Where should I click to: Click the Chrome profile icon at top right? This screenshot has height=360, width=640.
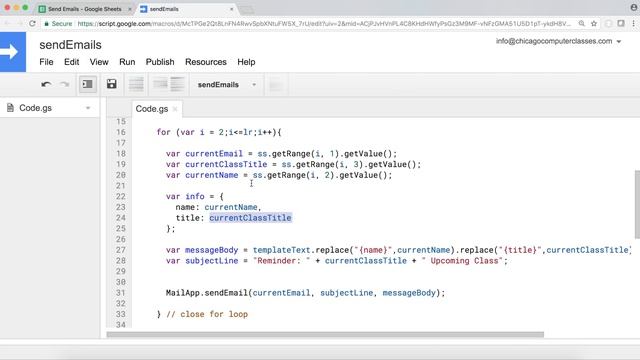click(634, 7)
